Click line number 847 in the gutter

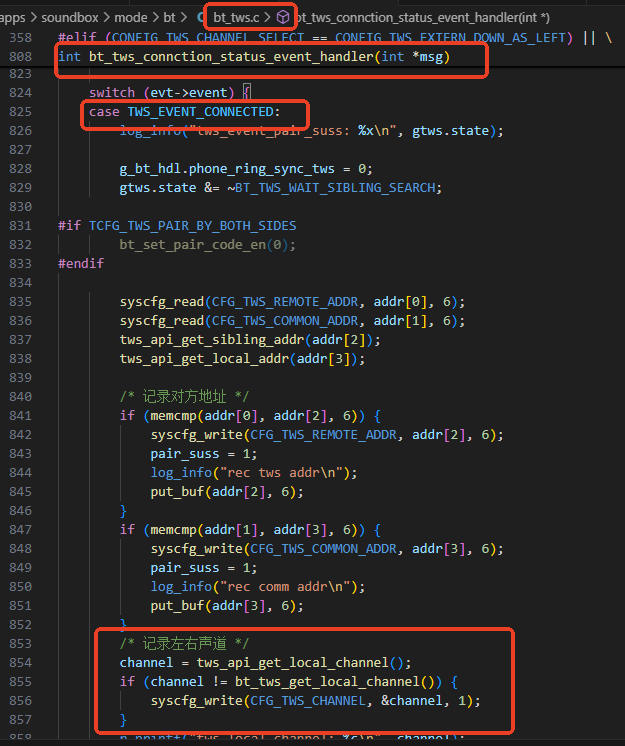click(20, 530)
